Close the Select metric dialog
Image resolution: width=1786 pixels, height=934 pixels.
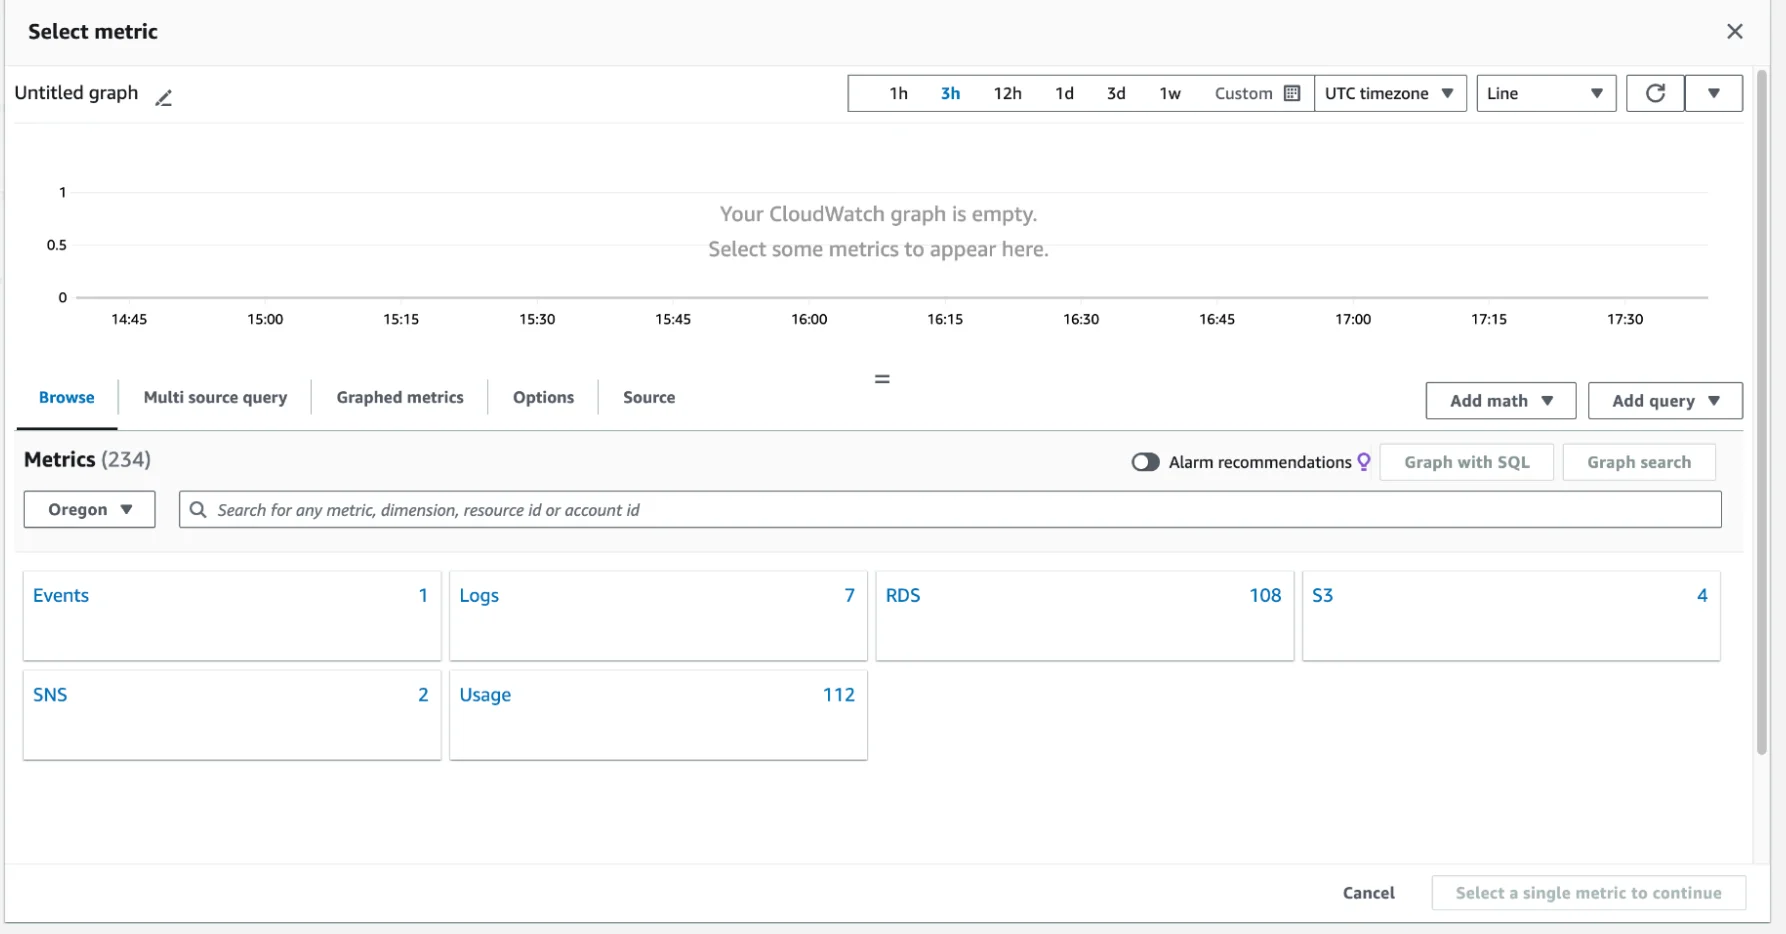(x=1735, y=31)
